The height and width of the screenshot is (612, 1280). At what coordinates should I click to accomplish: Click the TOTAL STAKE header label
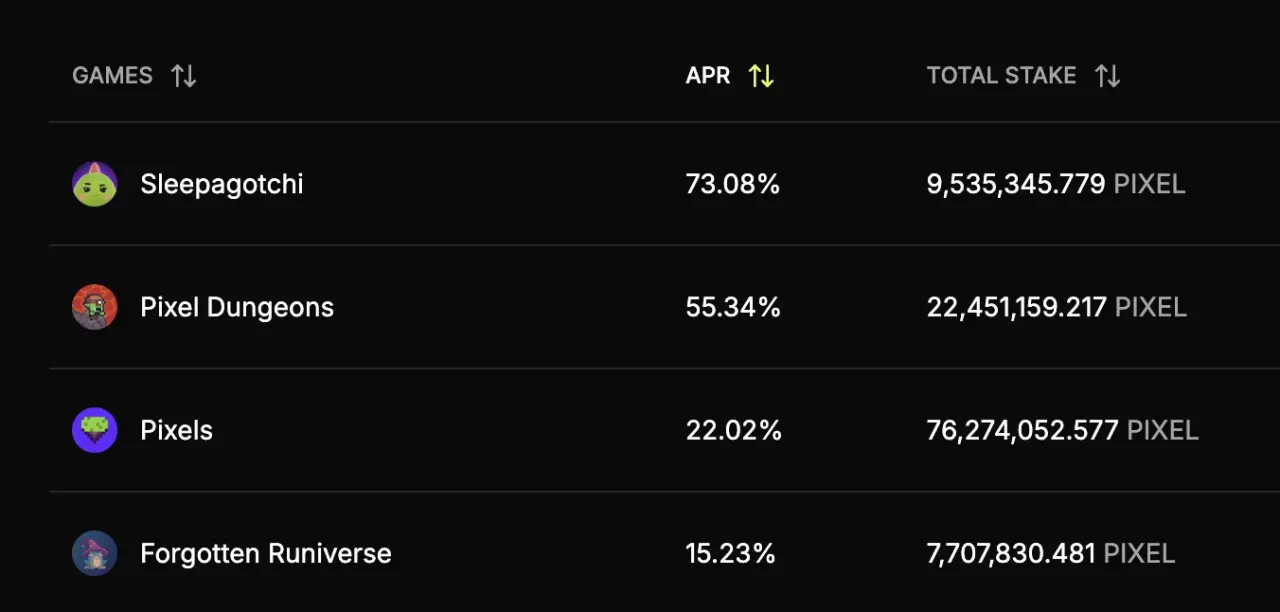[x=1001, y=76]
